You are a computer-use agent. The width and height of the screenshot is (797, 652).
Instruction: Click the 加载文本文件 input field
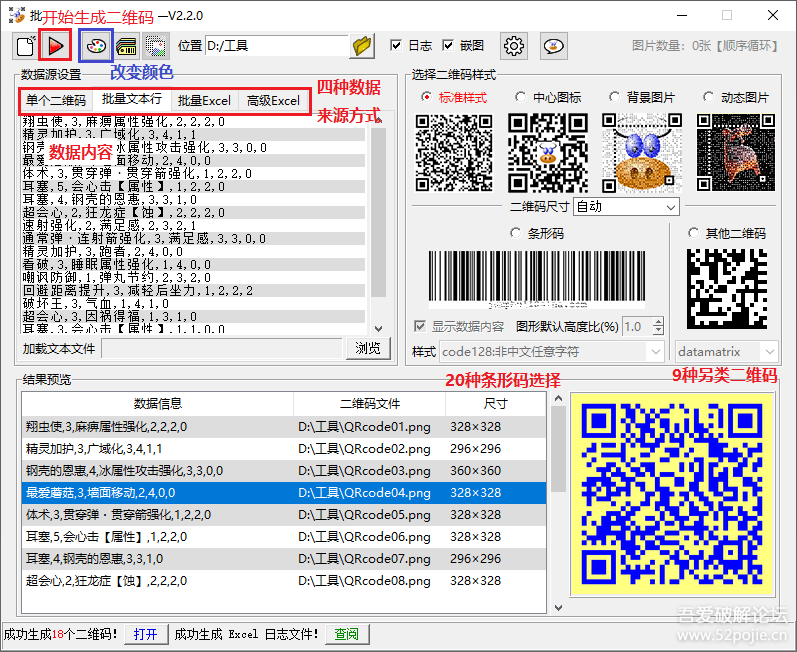click(222, 349)
